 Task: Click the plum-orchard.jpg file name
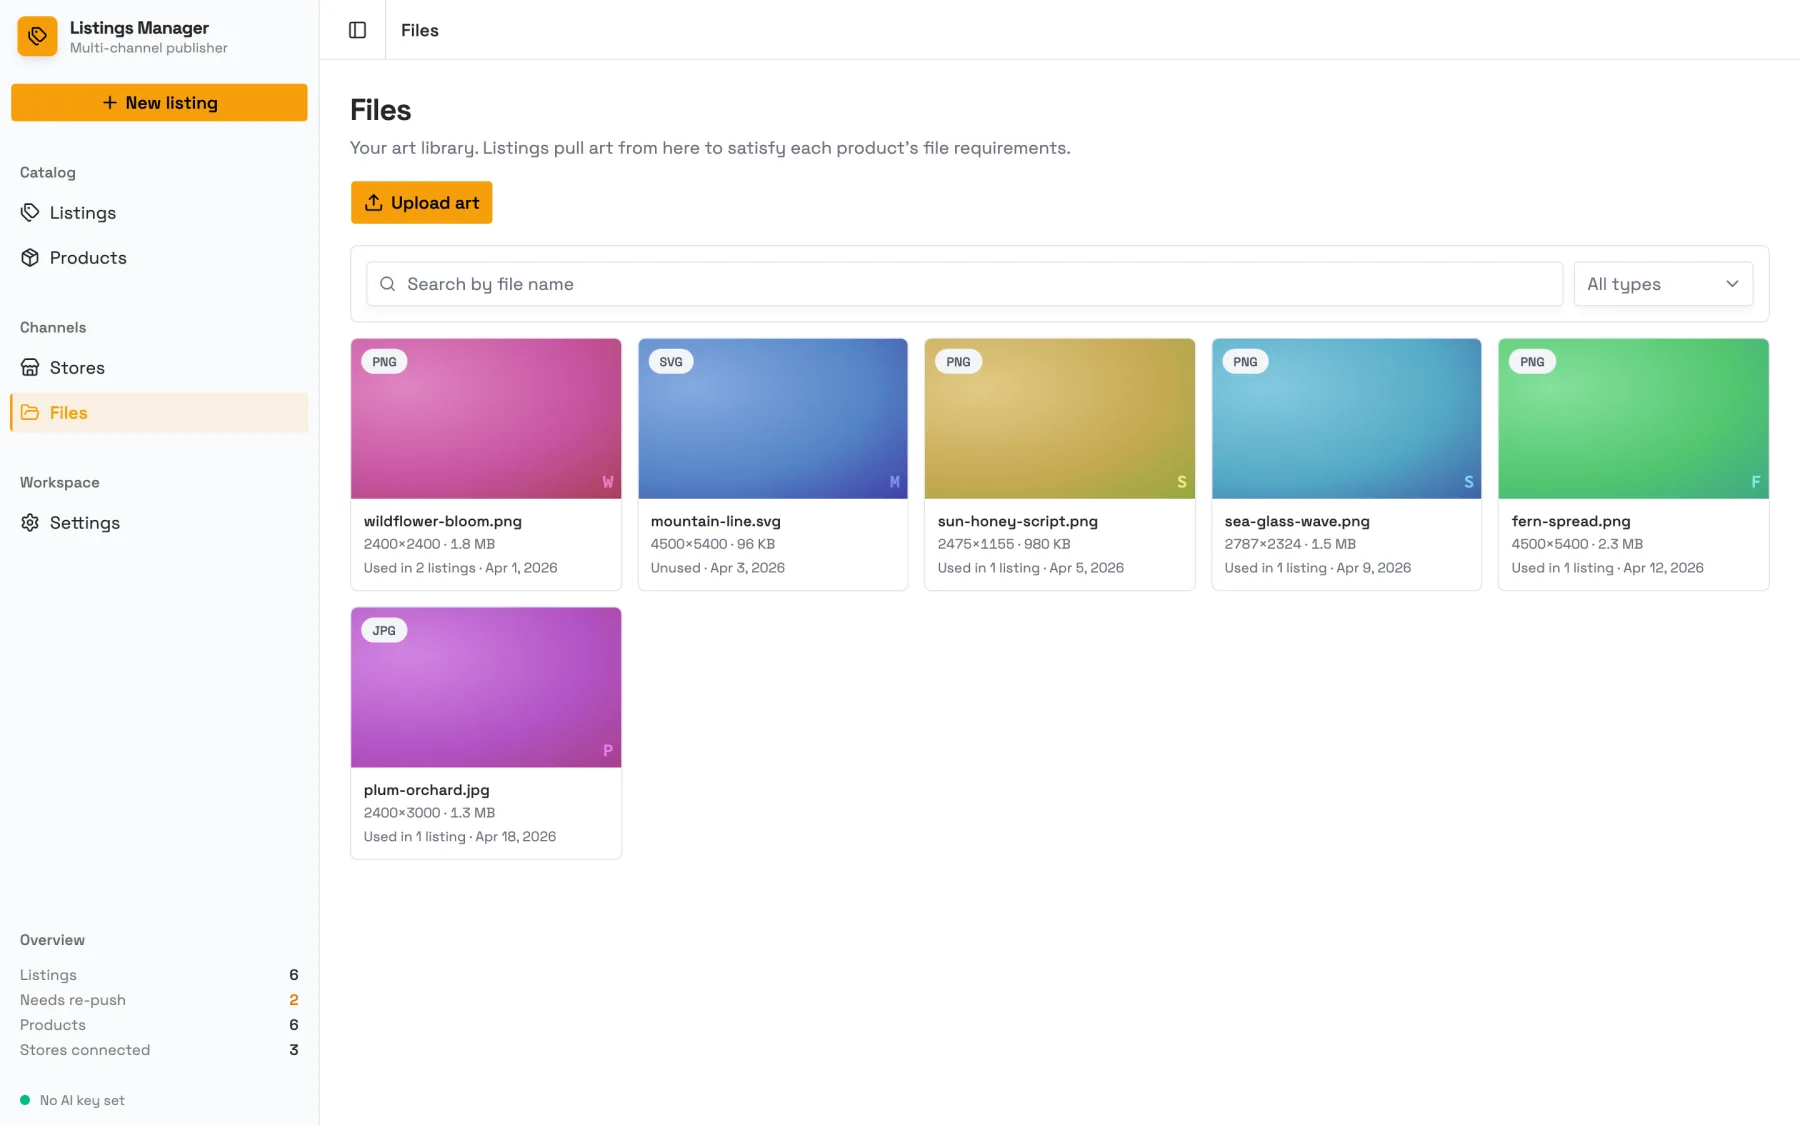click(x=427, y=790)
